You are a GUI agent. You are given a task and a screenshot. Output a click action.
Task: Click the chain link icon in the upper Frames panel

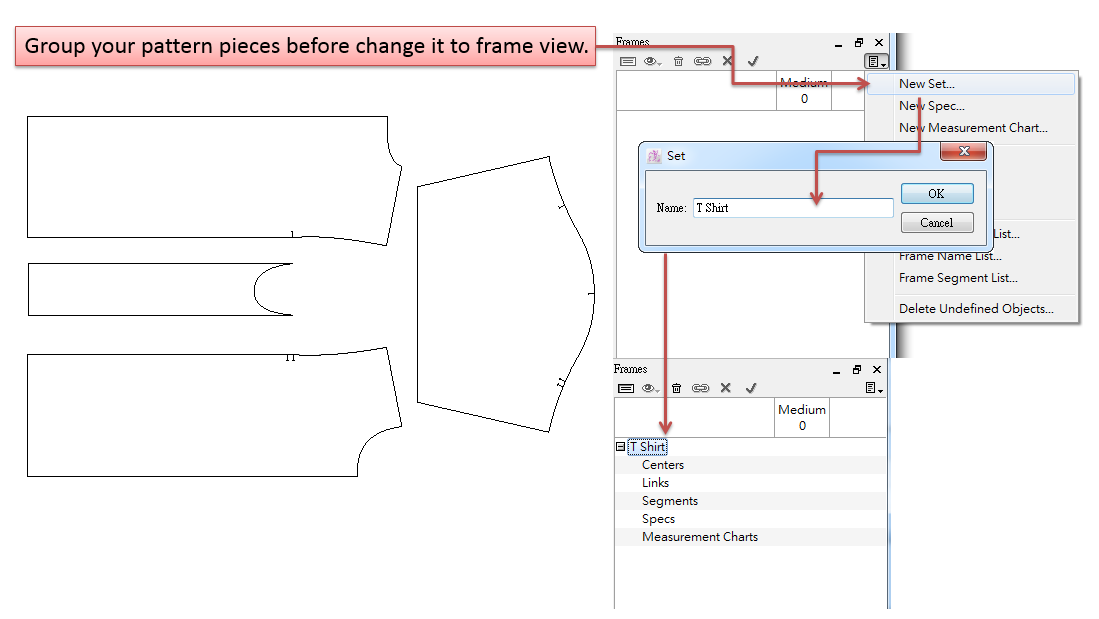pyautogui.click(x=702, y=61)
